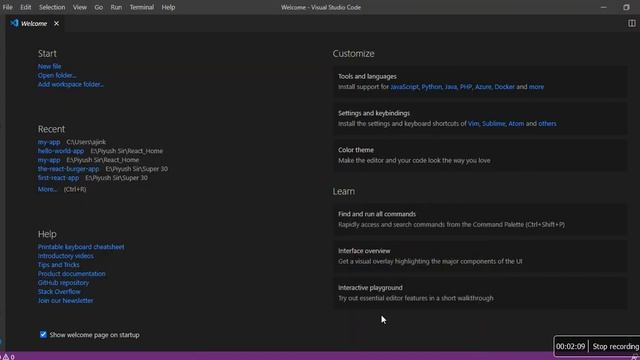Restore down the VS Code window

(627, 7)
